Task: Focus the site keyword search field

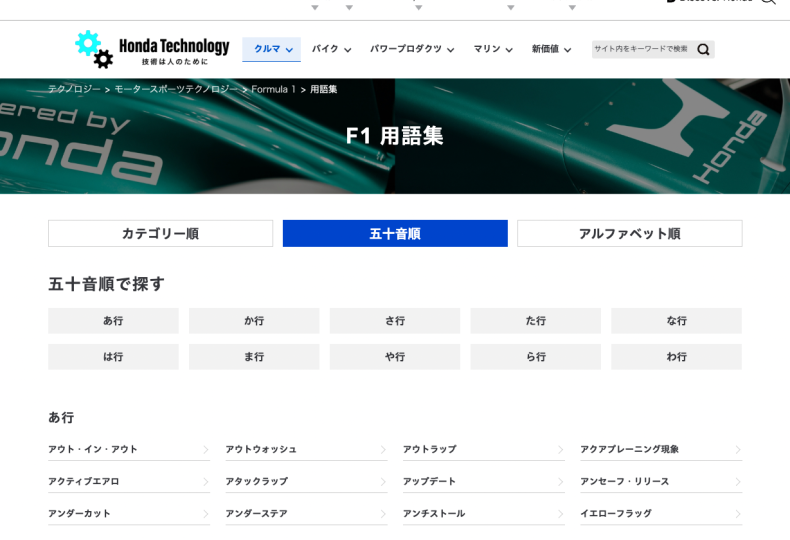Action: point(642,49)
